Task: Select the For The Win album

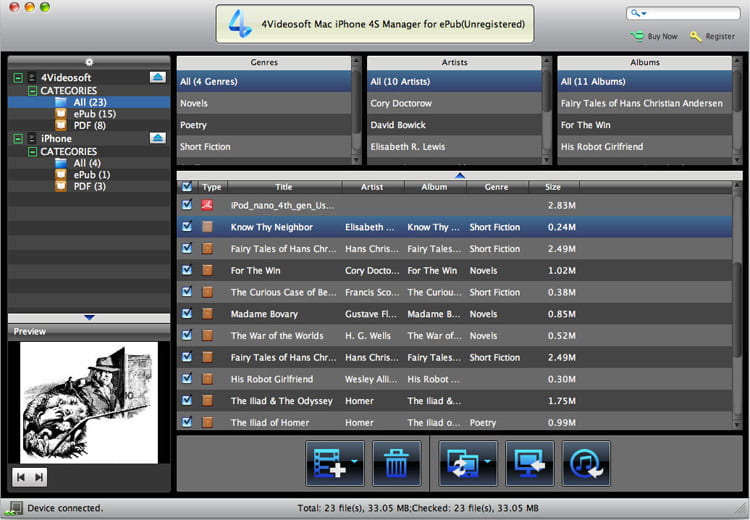Action: (645, 125)
